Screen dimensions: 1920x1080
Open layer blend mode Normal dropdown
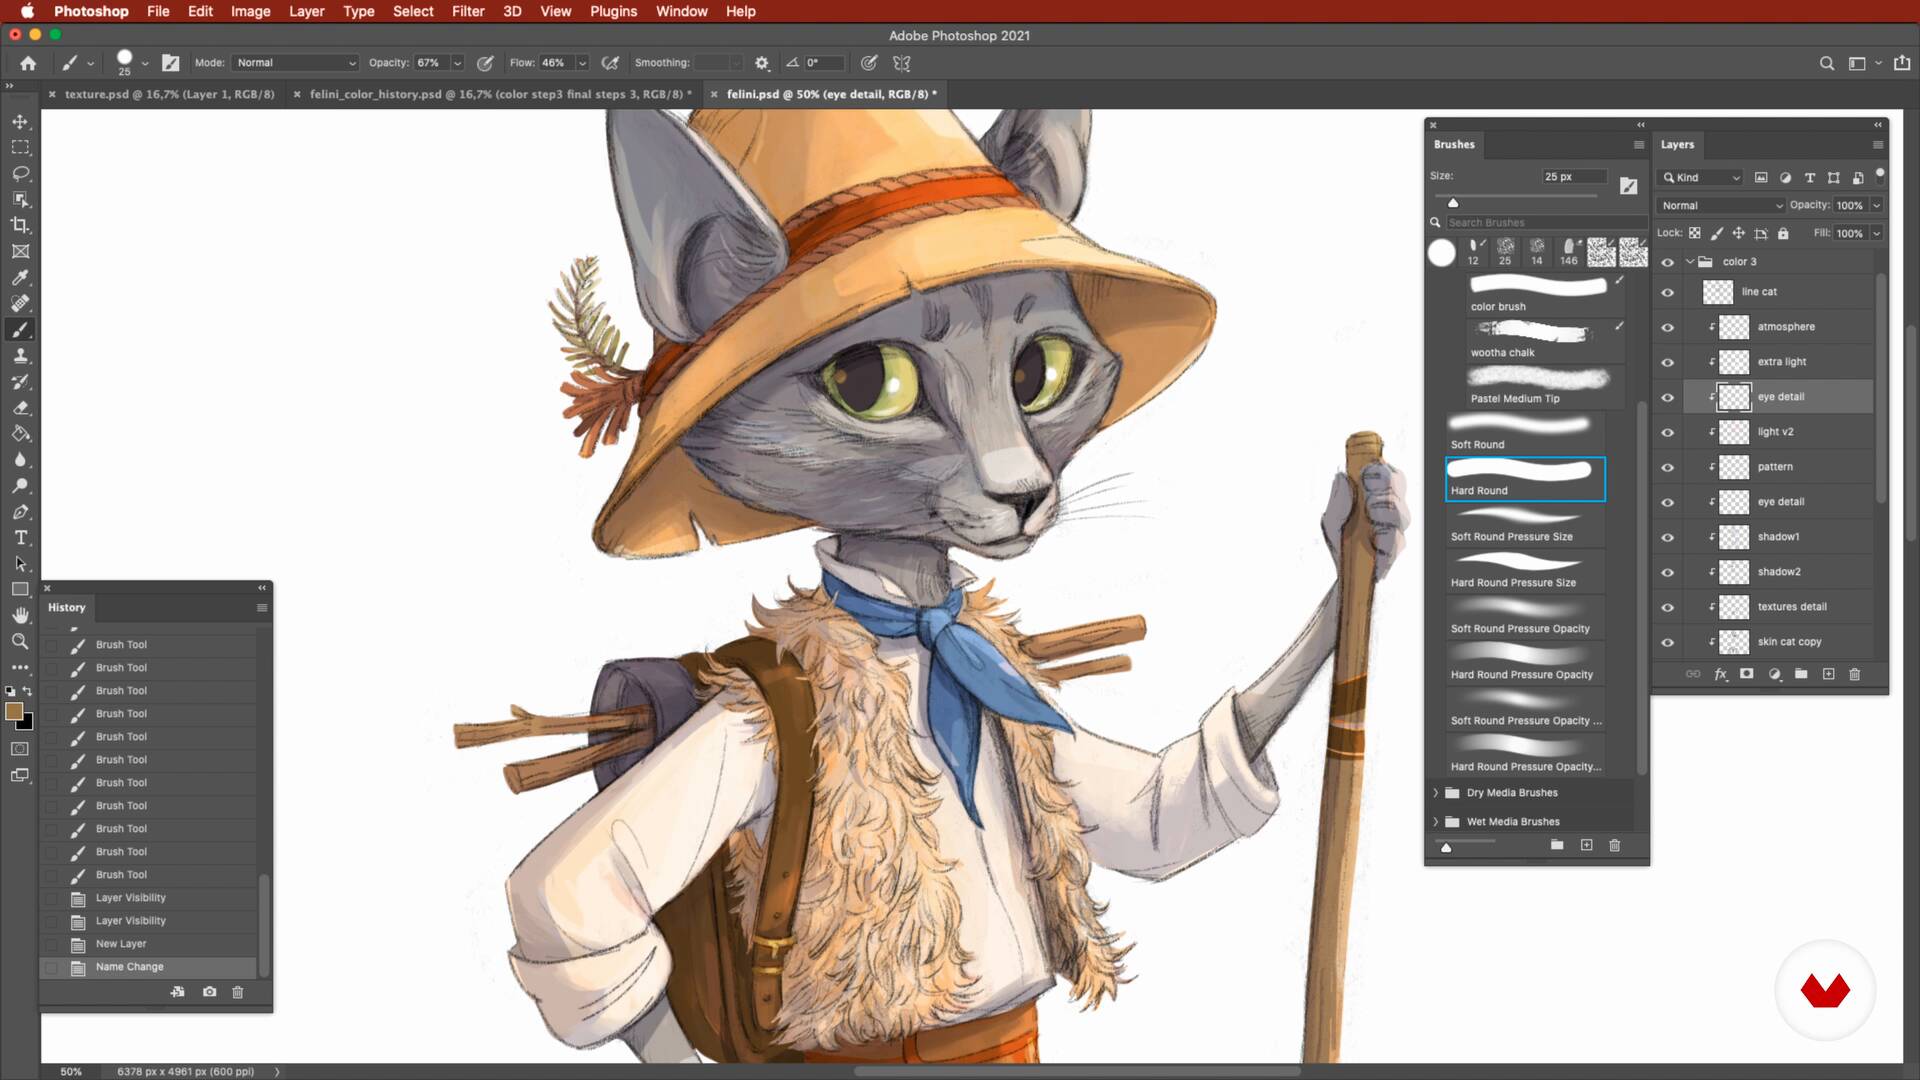coord(1721,205)
